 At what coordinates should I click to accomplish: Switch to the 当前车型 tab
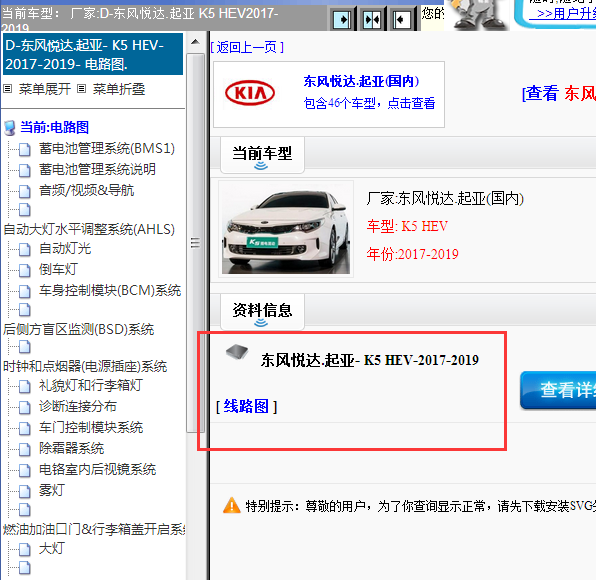click(262, 155)
